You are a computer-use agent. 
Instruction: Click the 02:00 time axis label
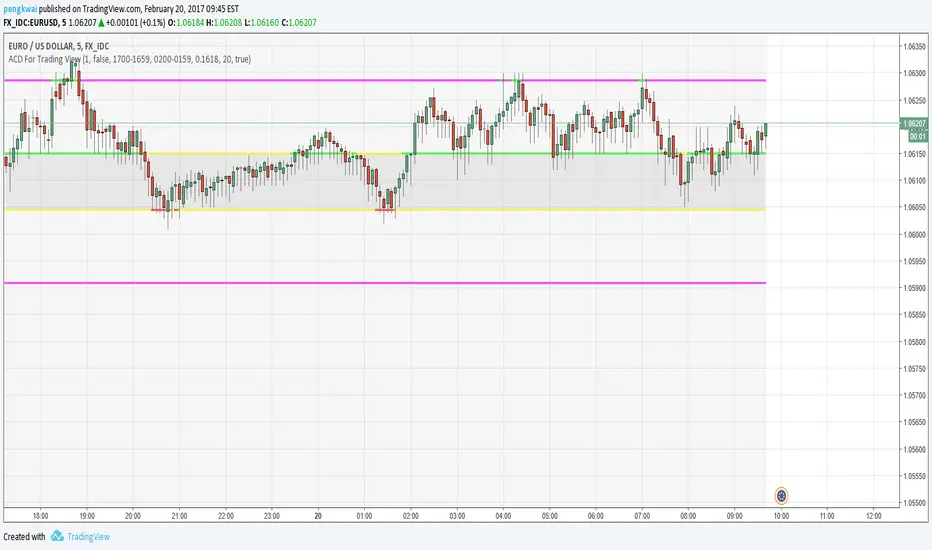[x=411, y=516]
